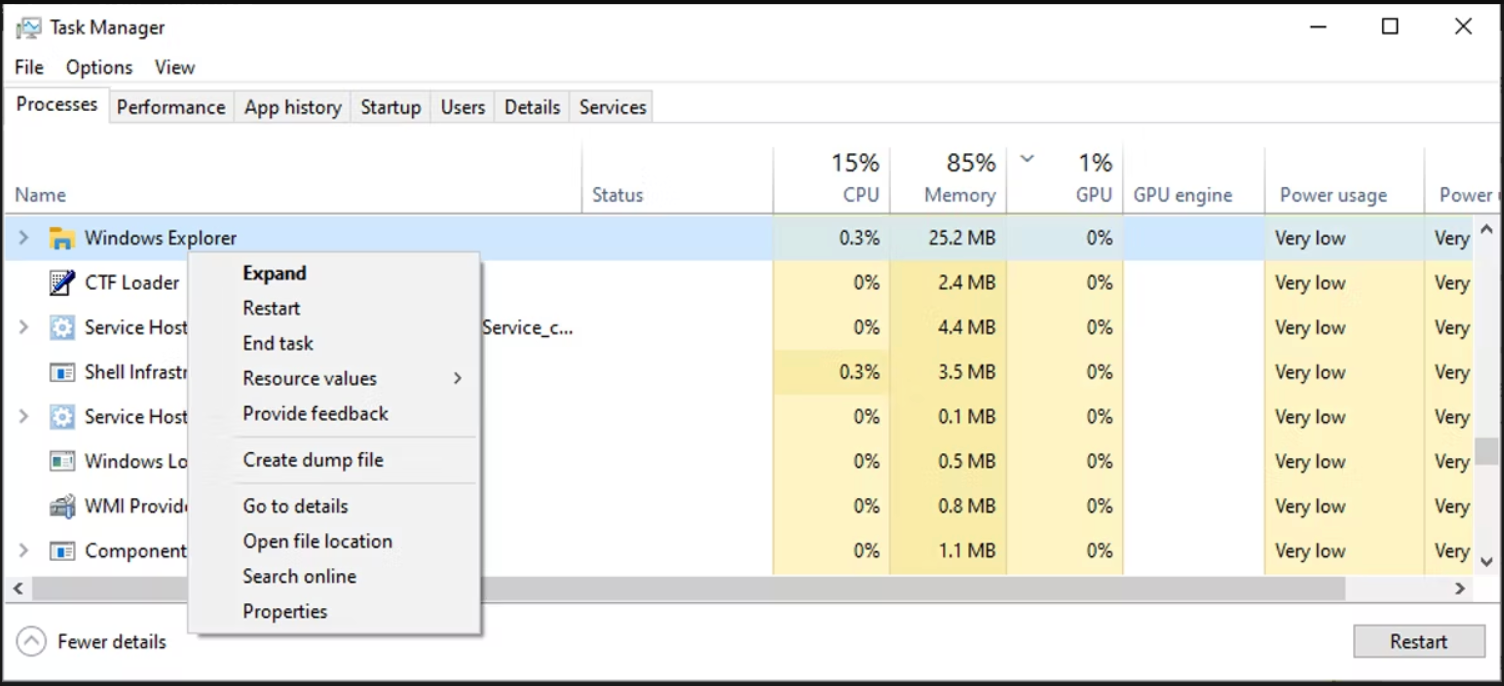
Task: Choose Open file location in menu
Action: click(x=317, y=541)
